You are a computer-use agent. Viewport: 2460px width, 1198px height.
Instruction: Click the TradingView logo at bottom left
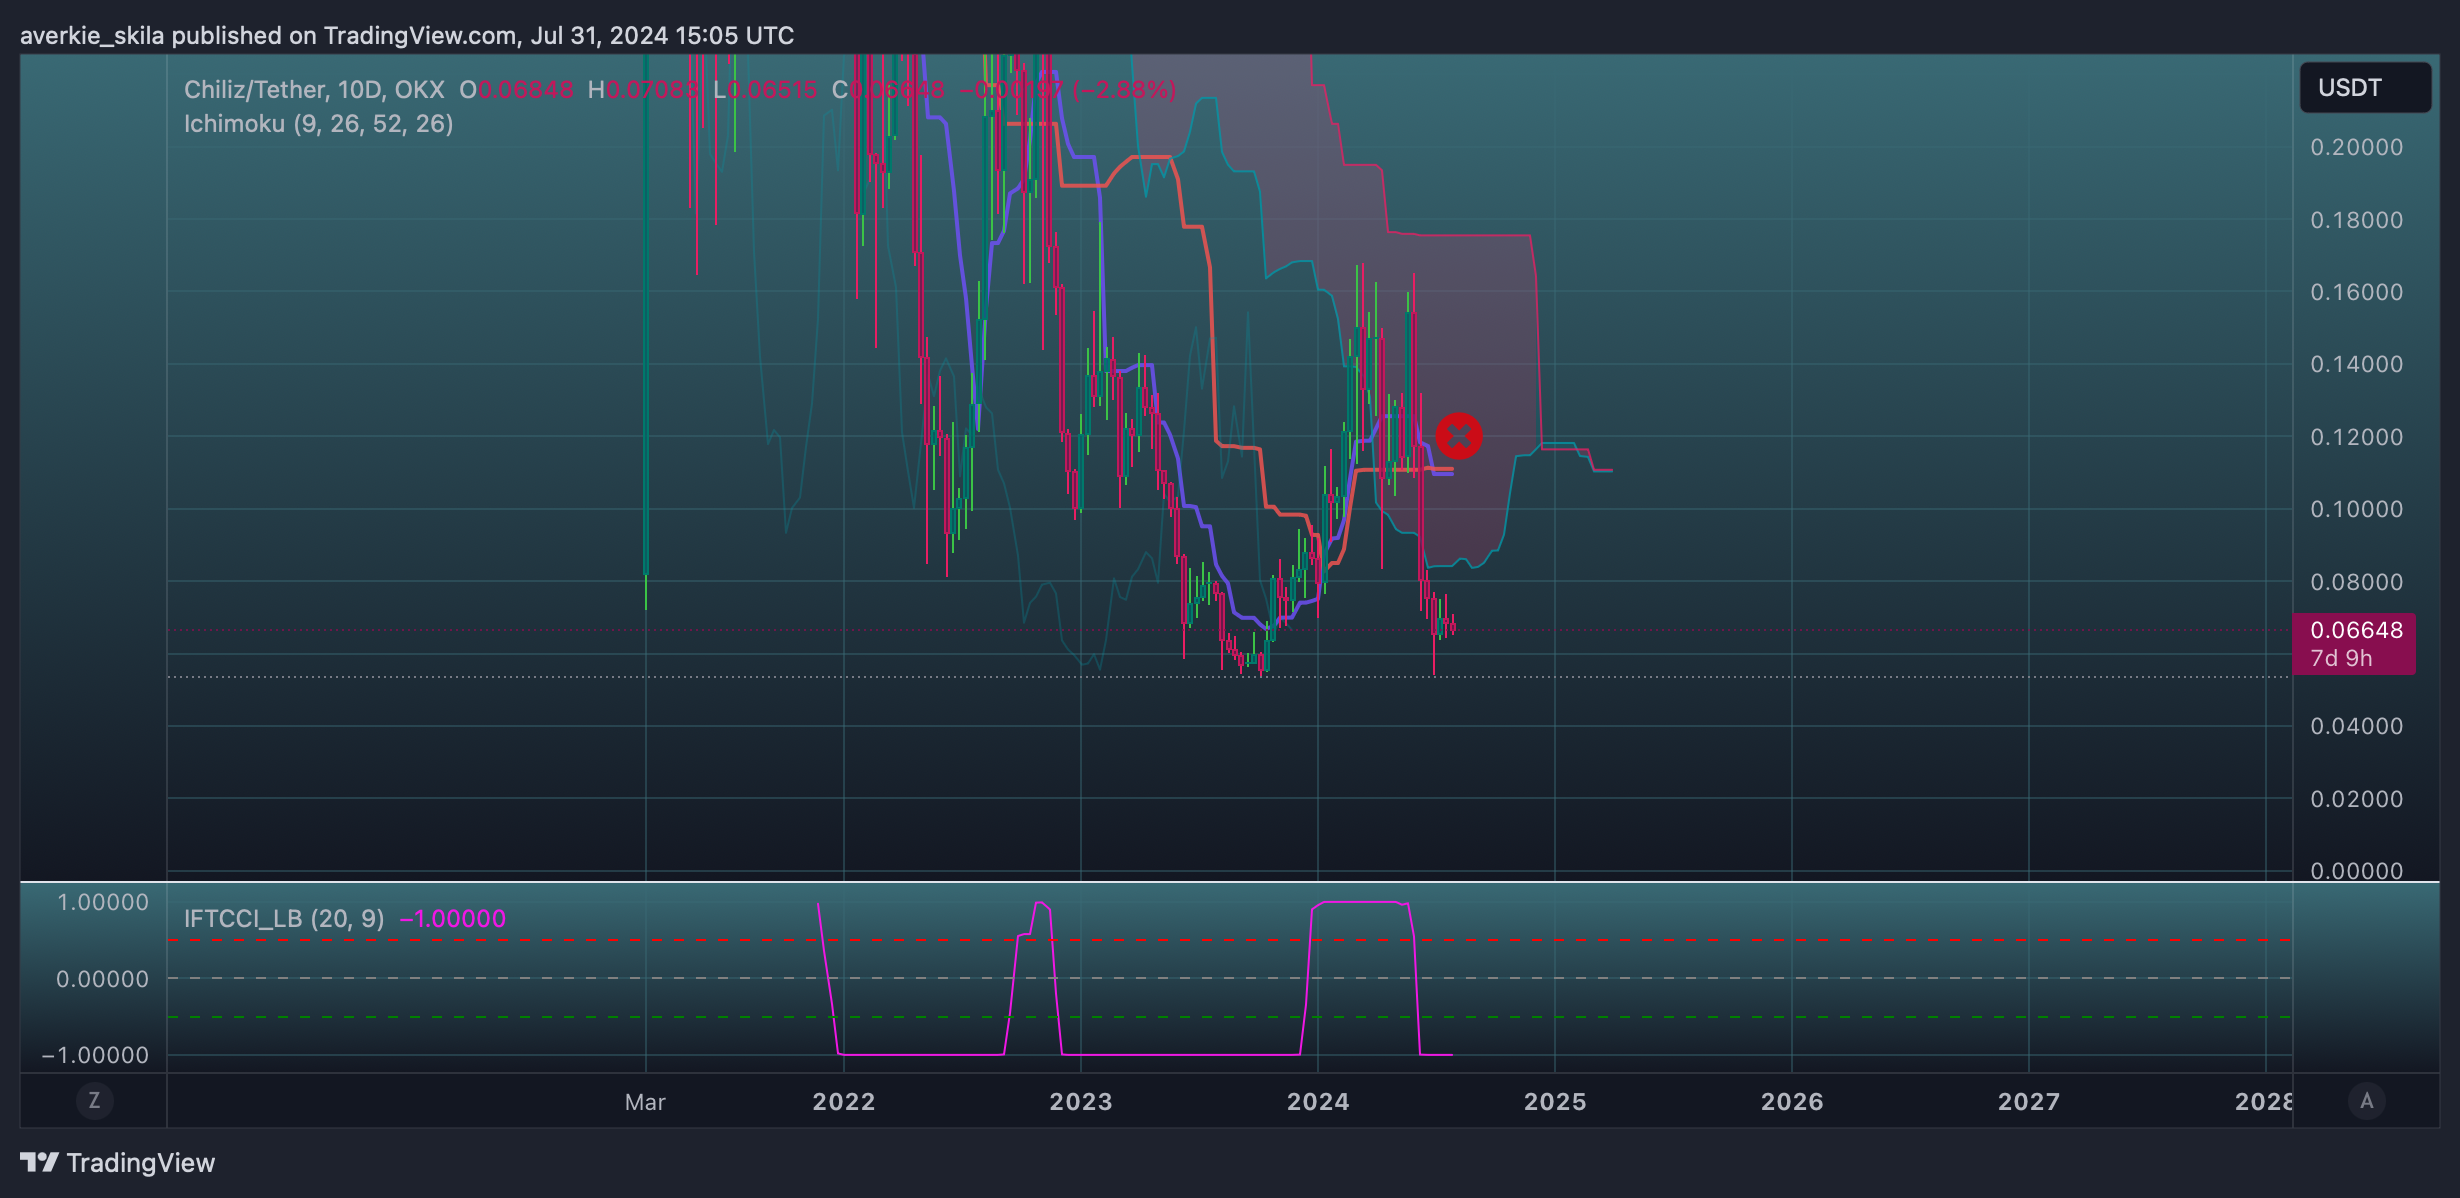(118, 1162)
